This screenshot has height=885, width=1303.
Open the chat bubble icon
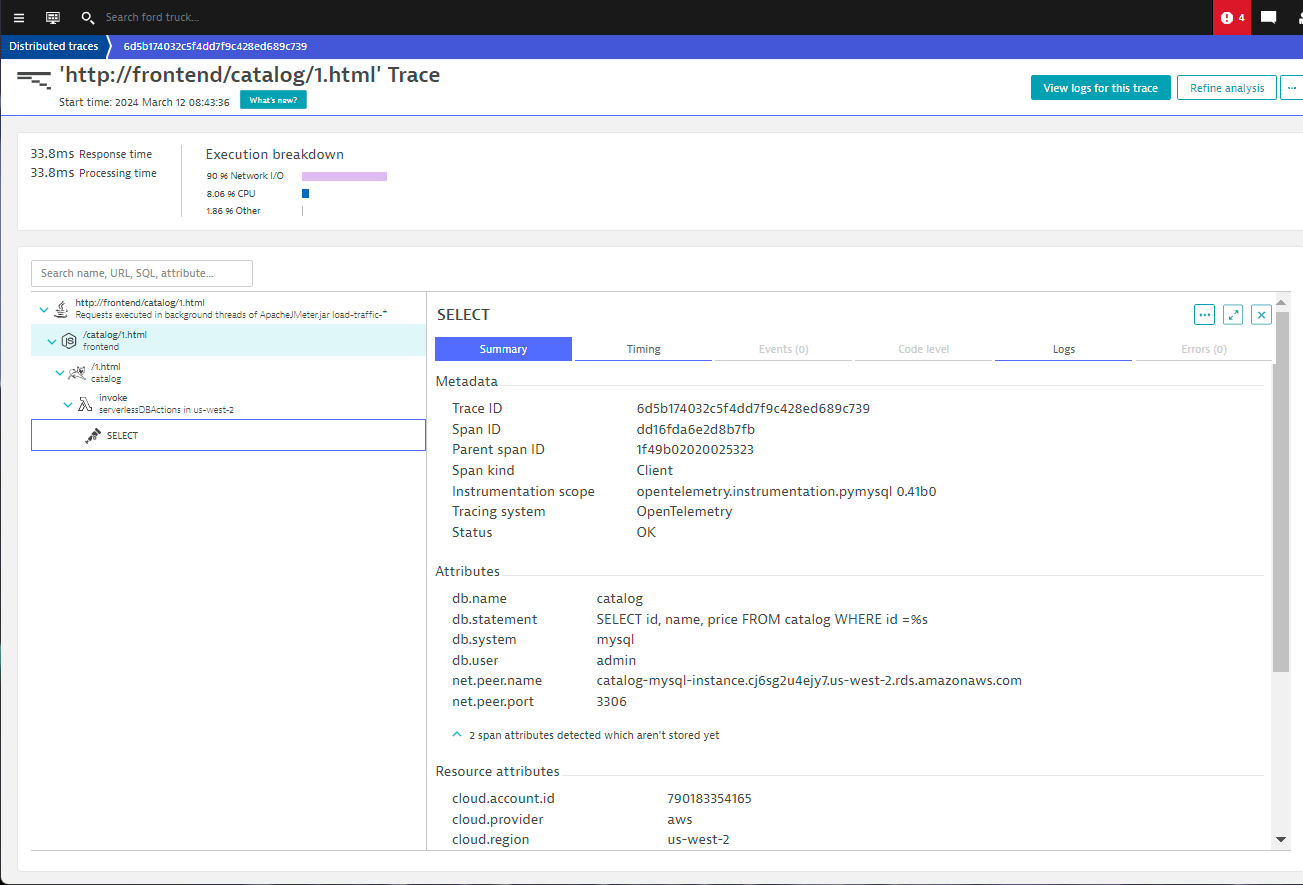pos(1268,17)
